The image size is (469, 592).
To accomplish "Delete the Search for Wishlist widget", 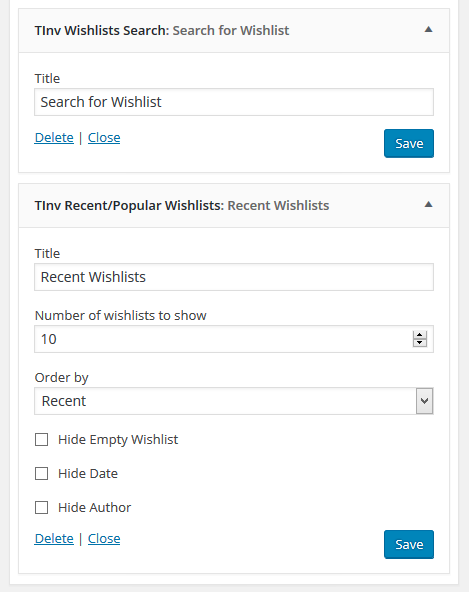I will pos(54,137).
